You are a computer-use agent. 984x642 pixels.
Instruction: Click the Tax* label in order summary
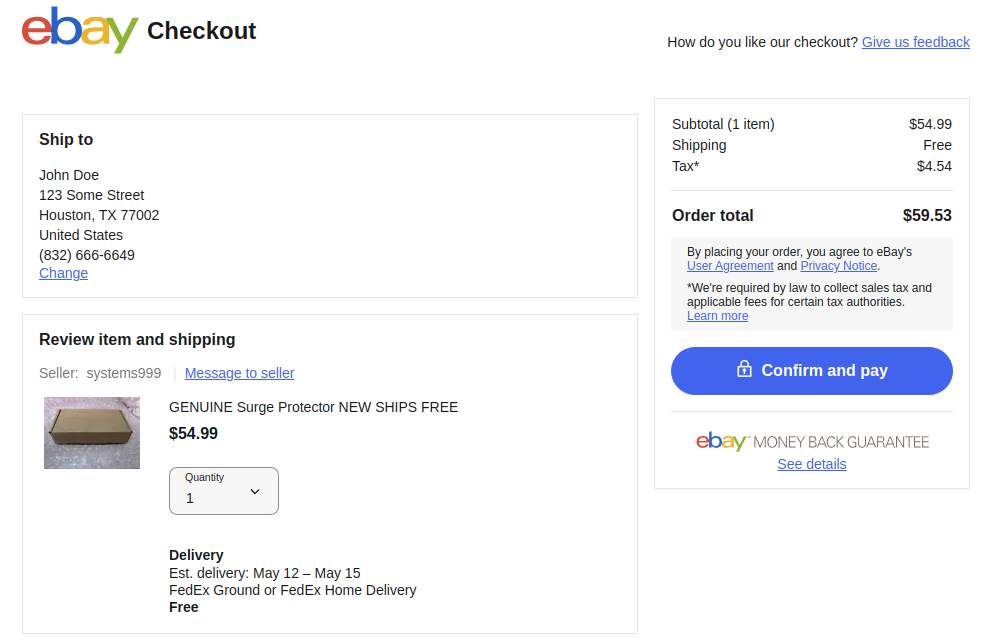tap(685, 166)
